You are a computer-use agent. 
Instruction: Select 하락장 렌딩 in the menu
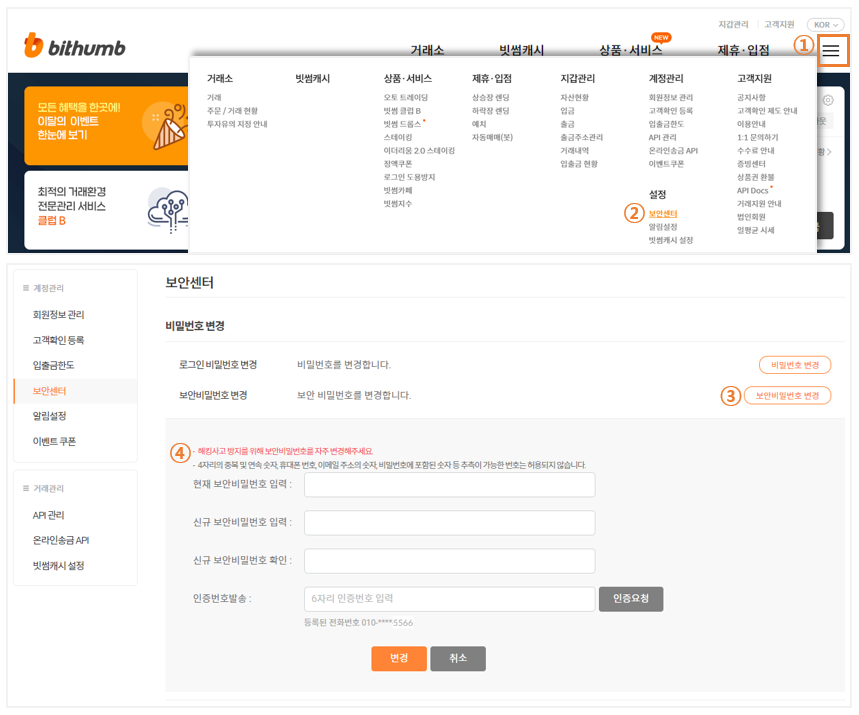491,111
